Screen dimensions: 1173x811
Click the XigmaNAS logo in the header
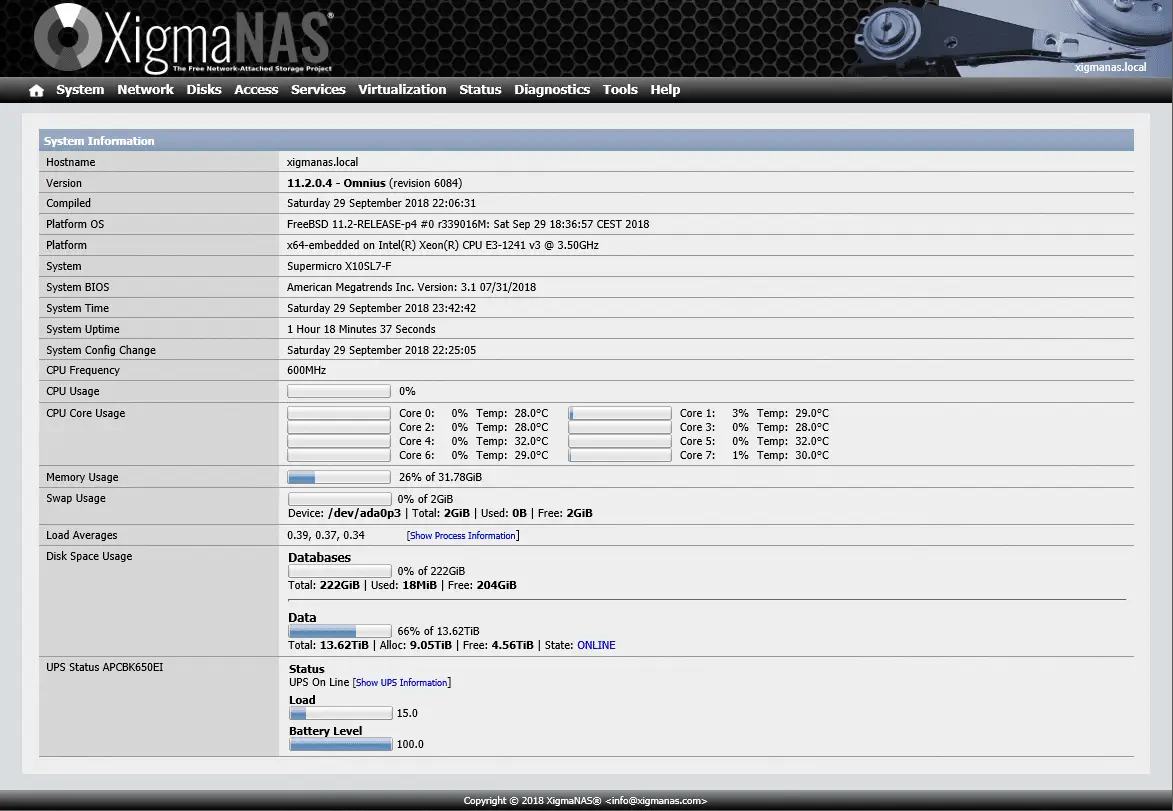183,39
